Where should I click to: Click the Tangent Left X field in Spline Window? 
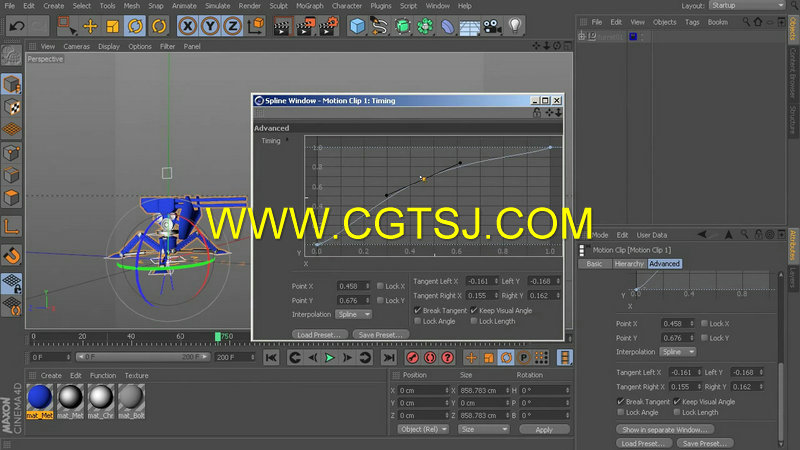[x=482, y=281]
